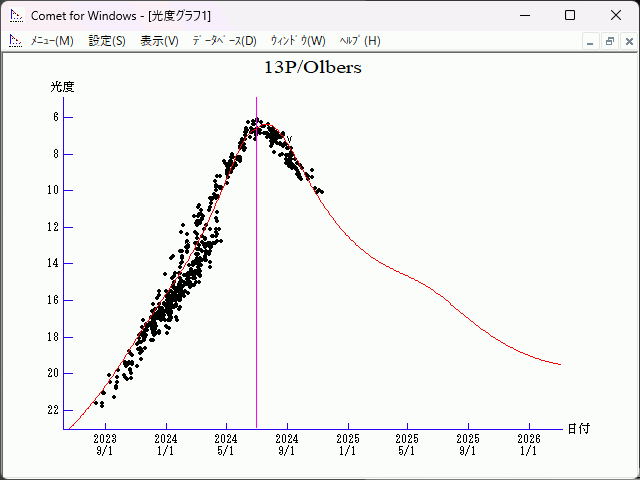This screenshot has width=640, height=480.
Task: Maximize the Comet for Windows application window
Action: coord(570,15)
